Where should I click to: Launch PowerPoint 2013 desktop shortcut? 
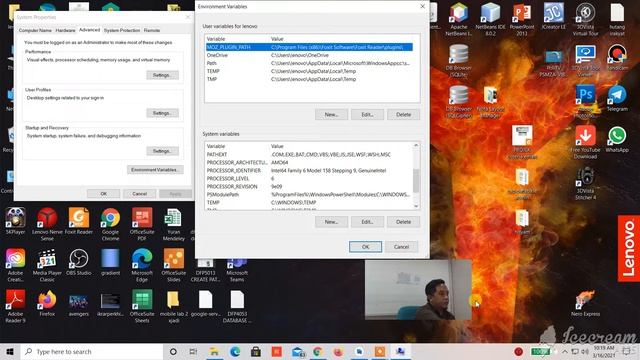(x=522, y=18)
